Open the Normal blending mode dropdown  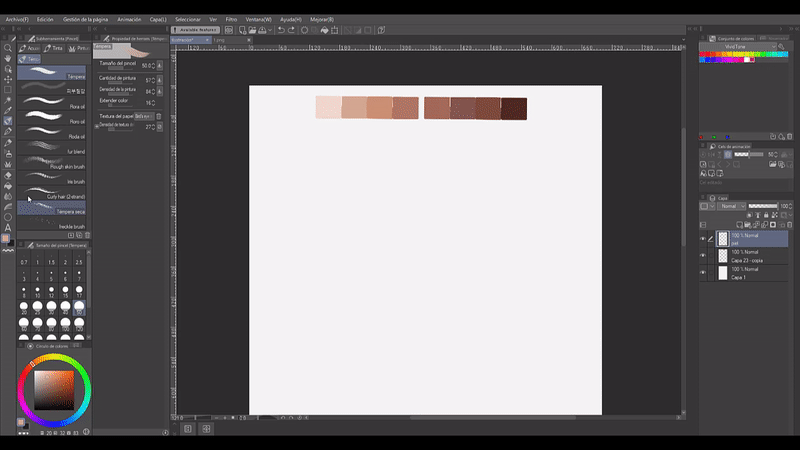[732, 206]
